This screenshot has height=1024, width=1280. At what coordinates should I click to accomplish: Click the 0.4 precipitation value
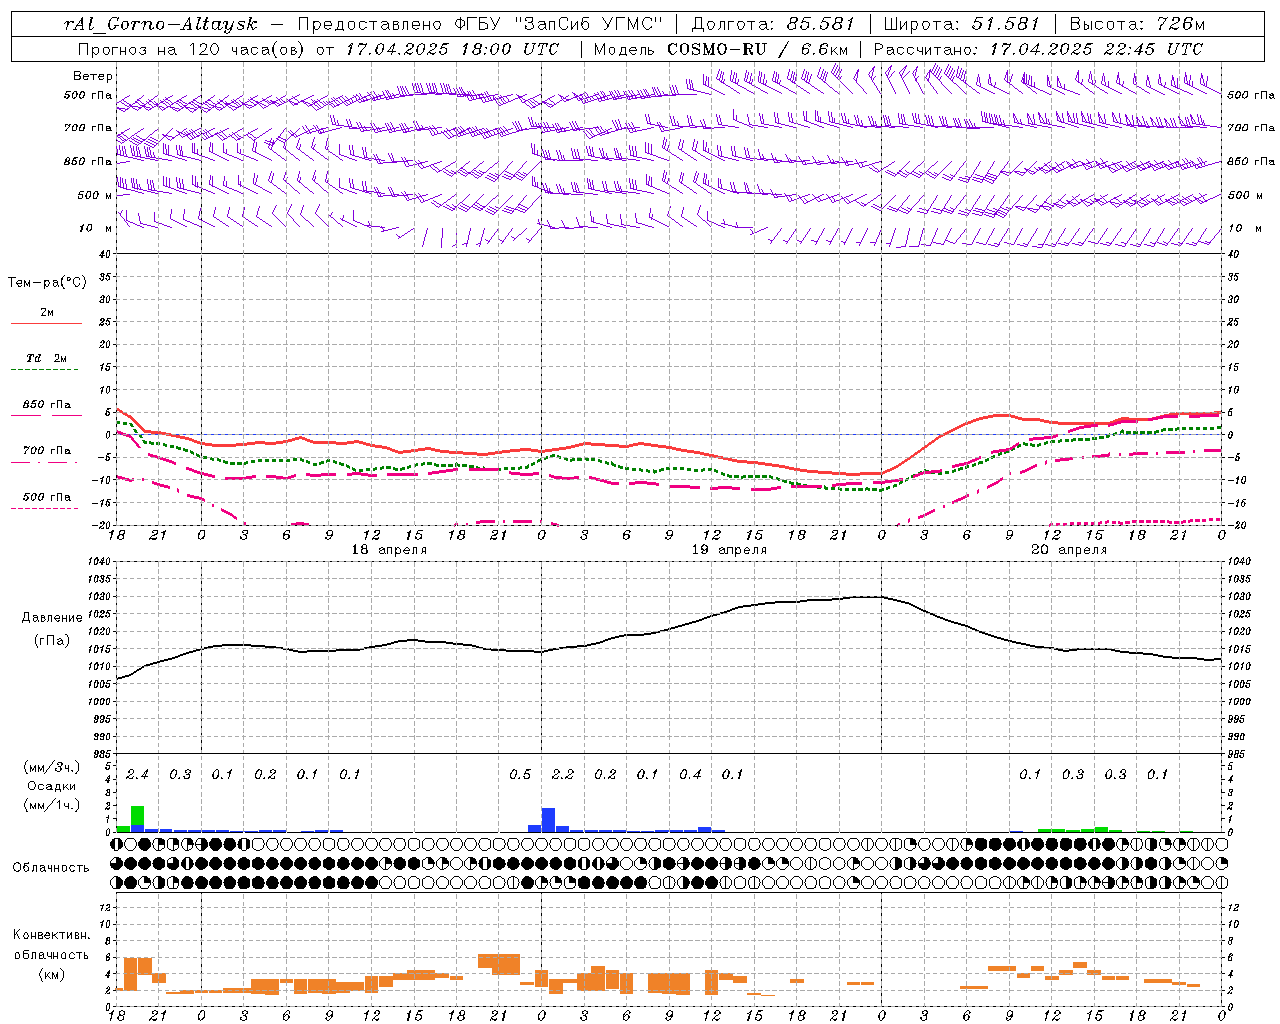[x=690, y=774]
